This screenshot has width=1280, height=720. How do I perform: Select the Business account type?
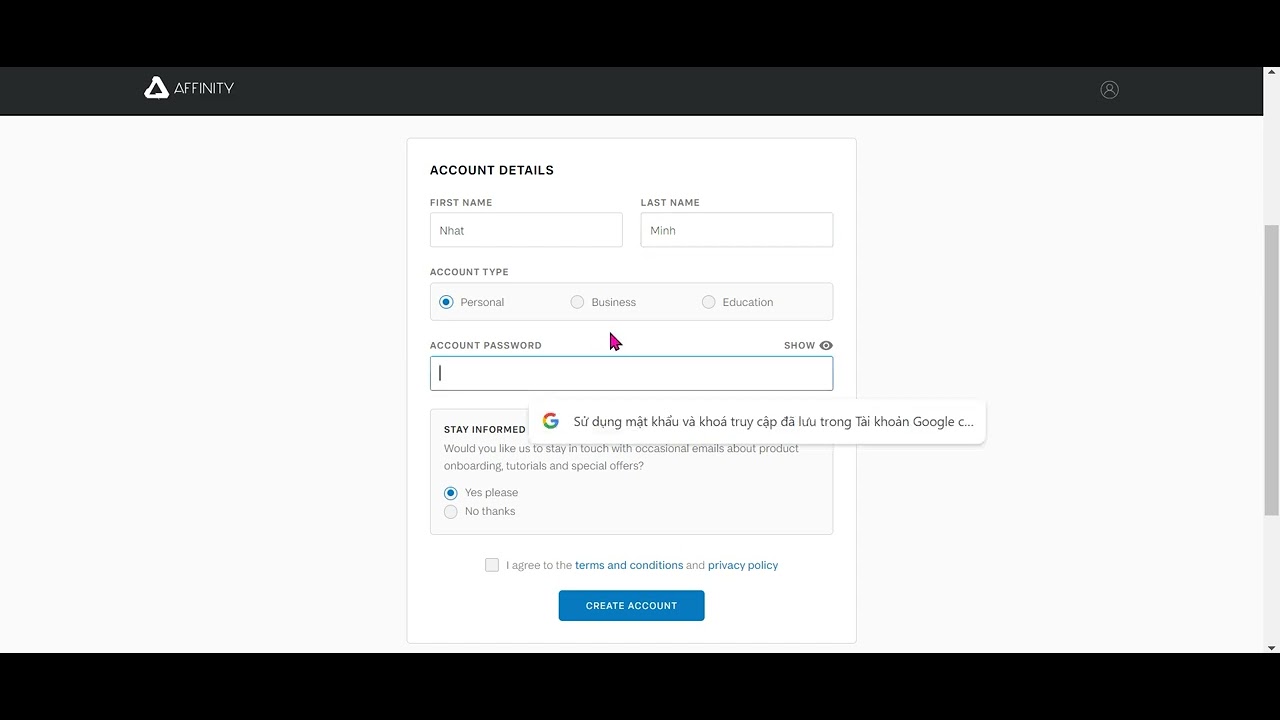click(577, 302)
